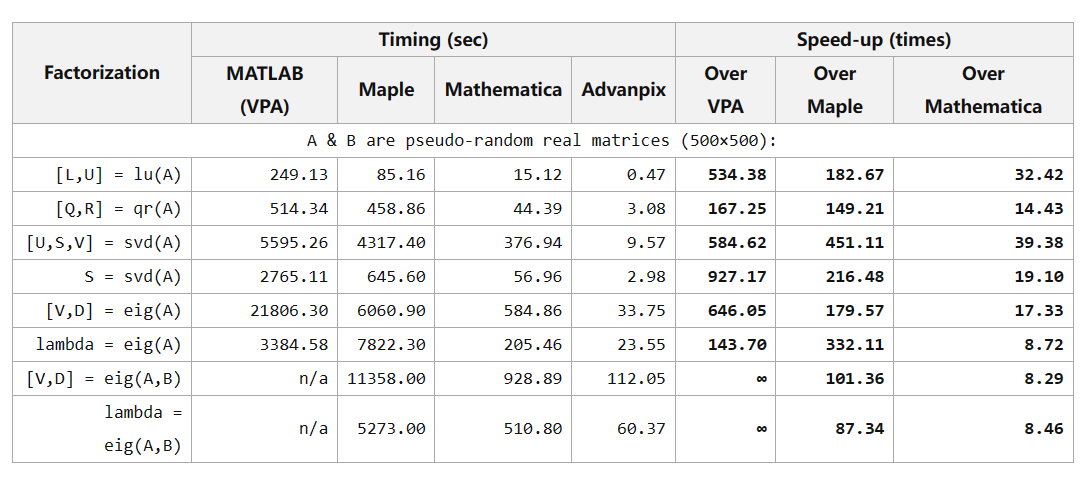Click the lambda = eig(A) row label
1089x480 pixels.
109,345
